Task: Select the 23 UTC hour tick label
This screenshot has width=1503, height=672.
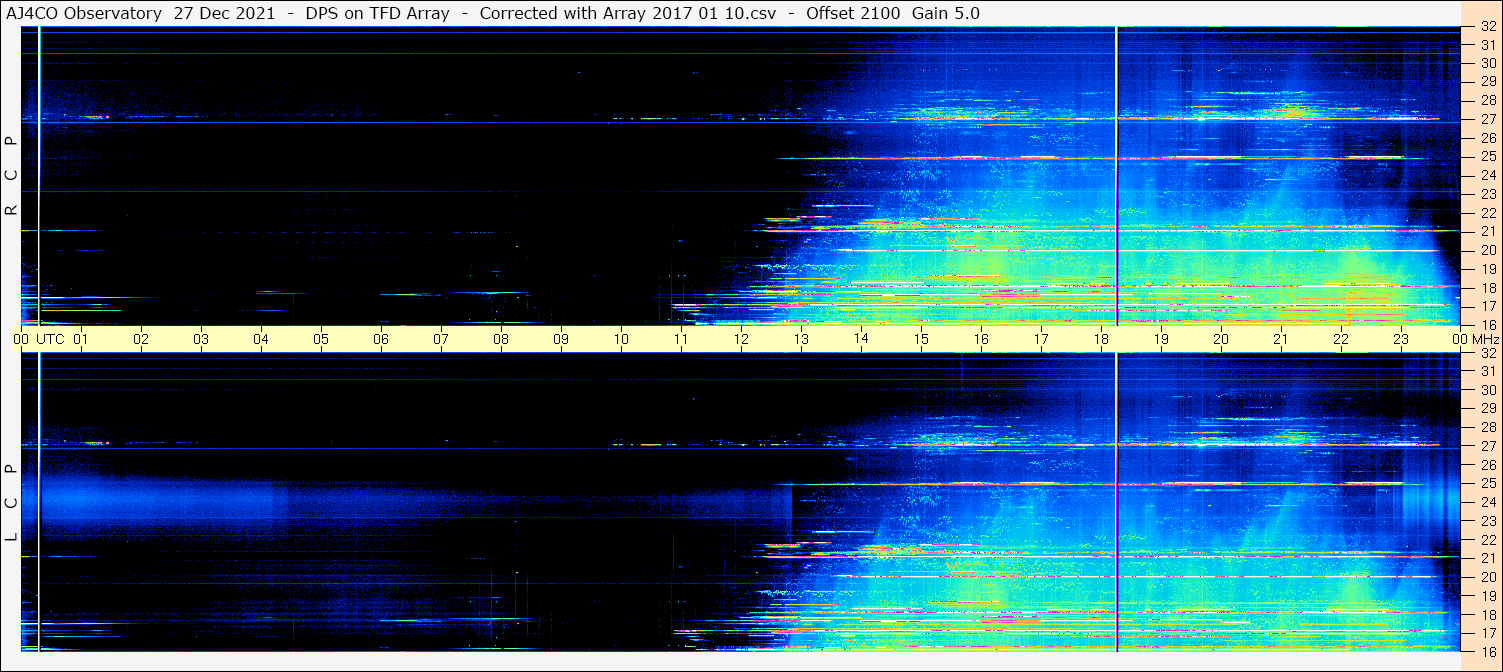Action: click(1401, 339)
